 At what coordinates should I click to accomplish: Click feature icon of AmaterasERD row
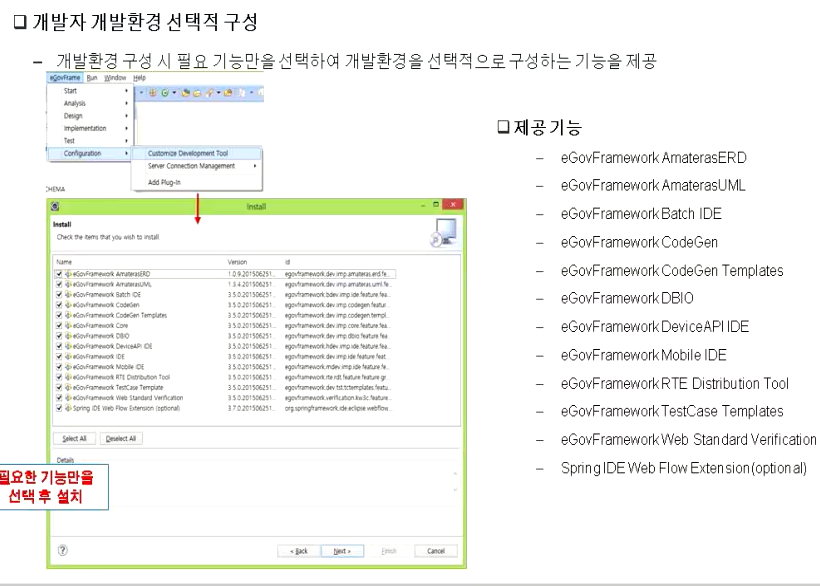tap(68, 274)
